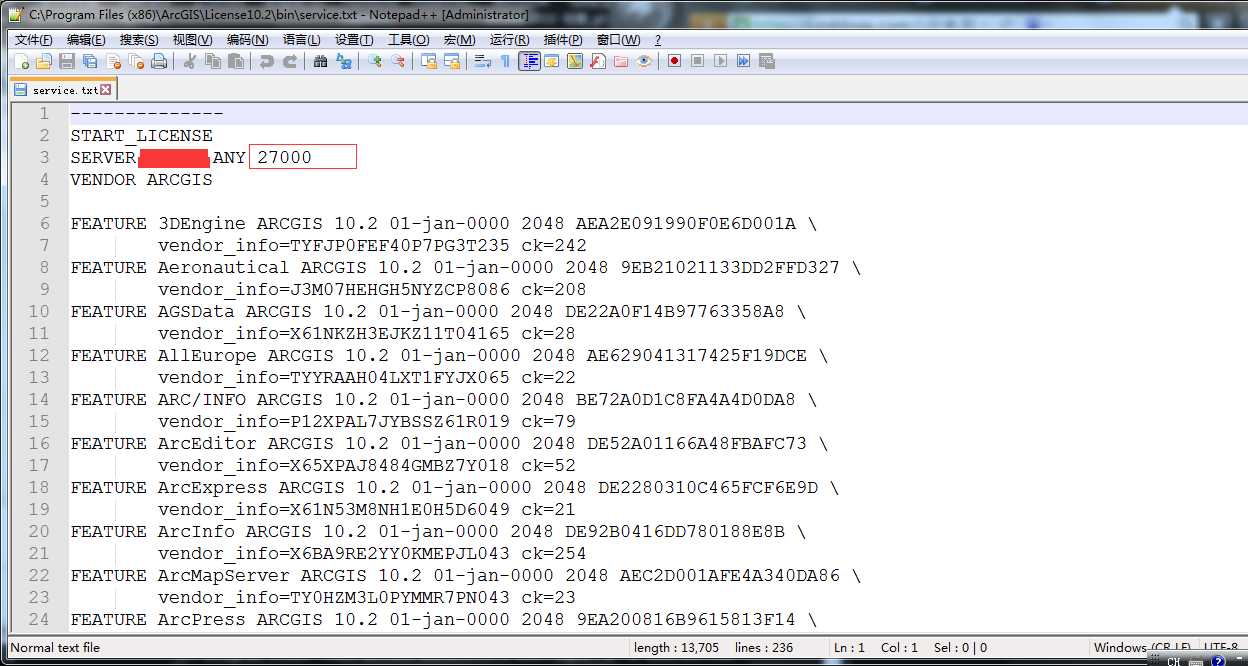Click the Cut scissors icon
This screenshot has height=666, width=1248.
tap(189, 61)
